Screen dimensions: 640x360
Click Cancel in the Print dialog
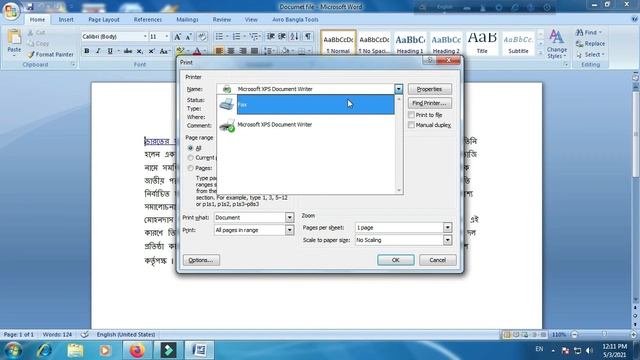tap(438, 260)
